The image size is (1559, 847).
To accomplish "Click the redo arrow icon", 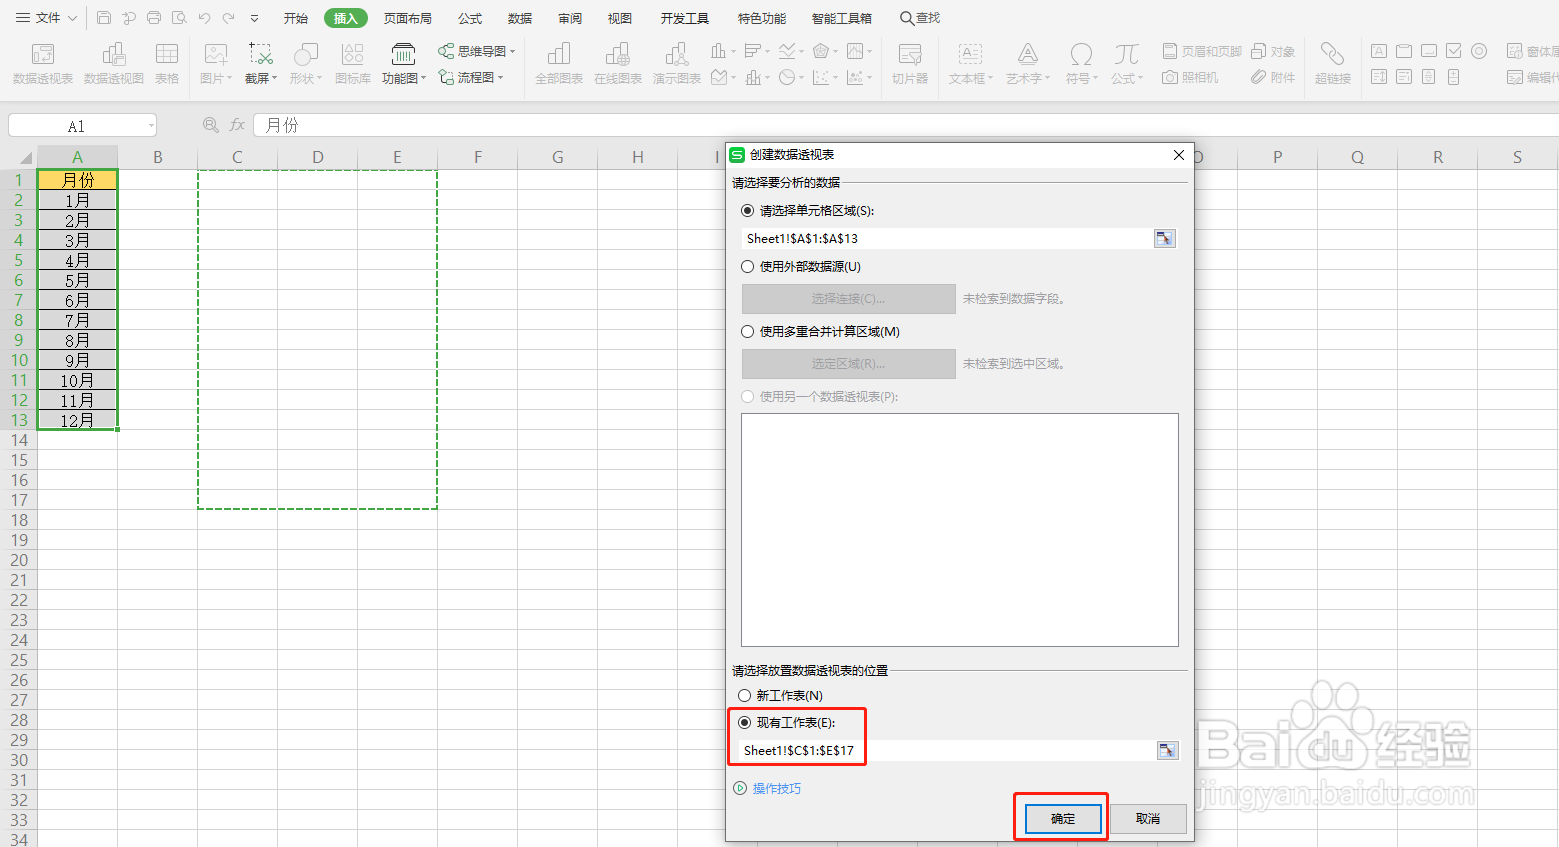I will point(229,18).
